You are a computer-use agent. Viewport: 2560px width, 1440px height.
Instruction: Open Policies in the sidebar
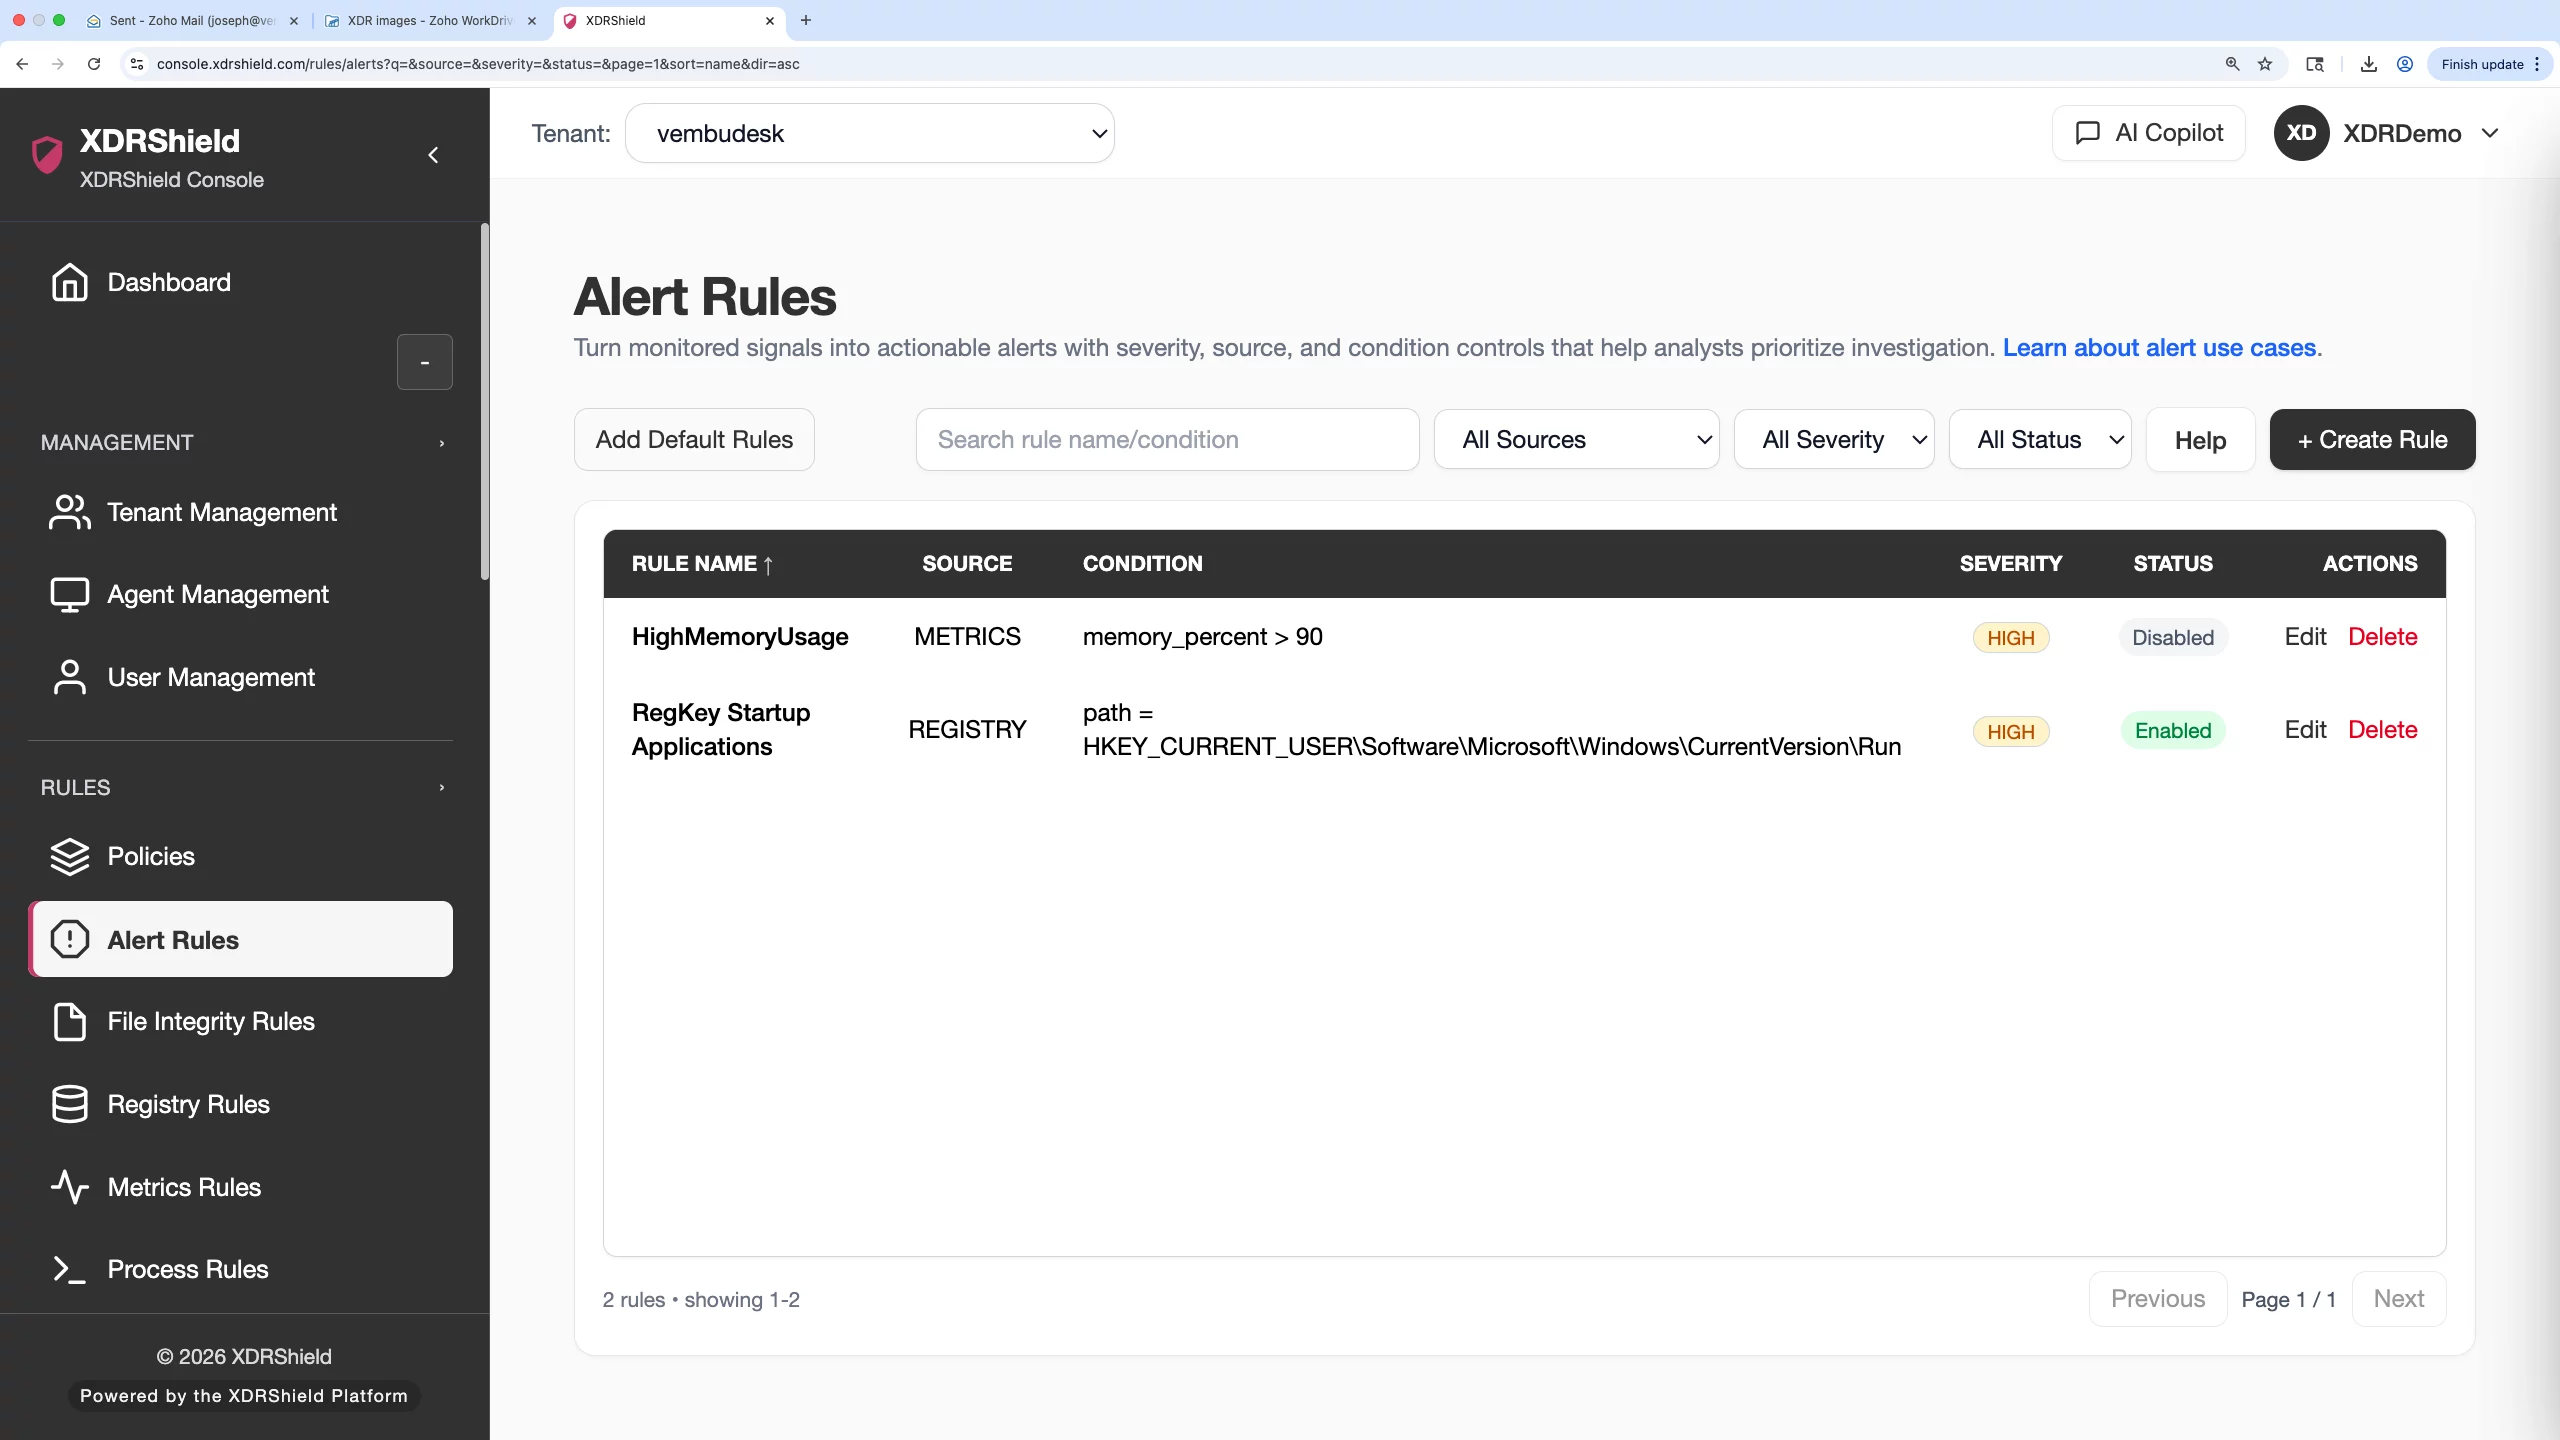240,856
